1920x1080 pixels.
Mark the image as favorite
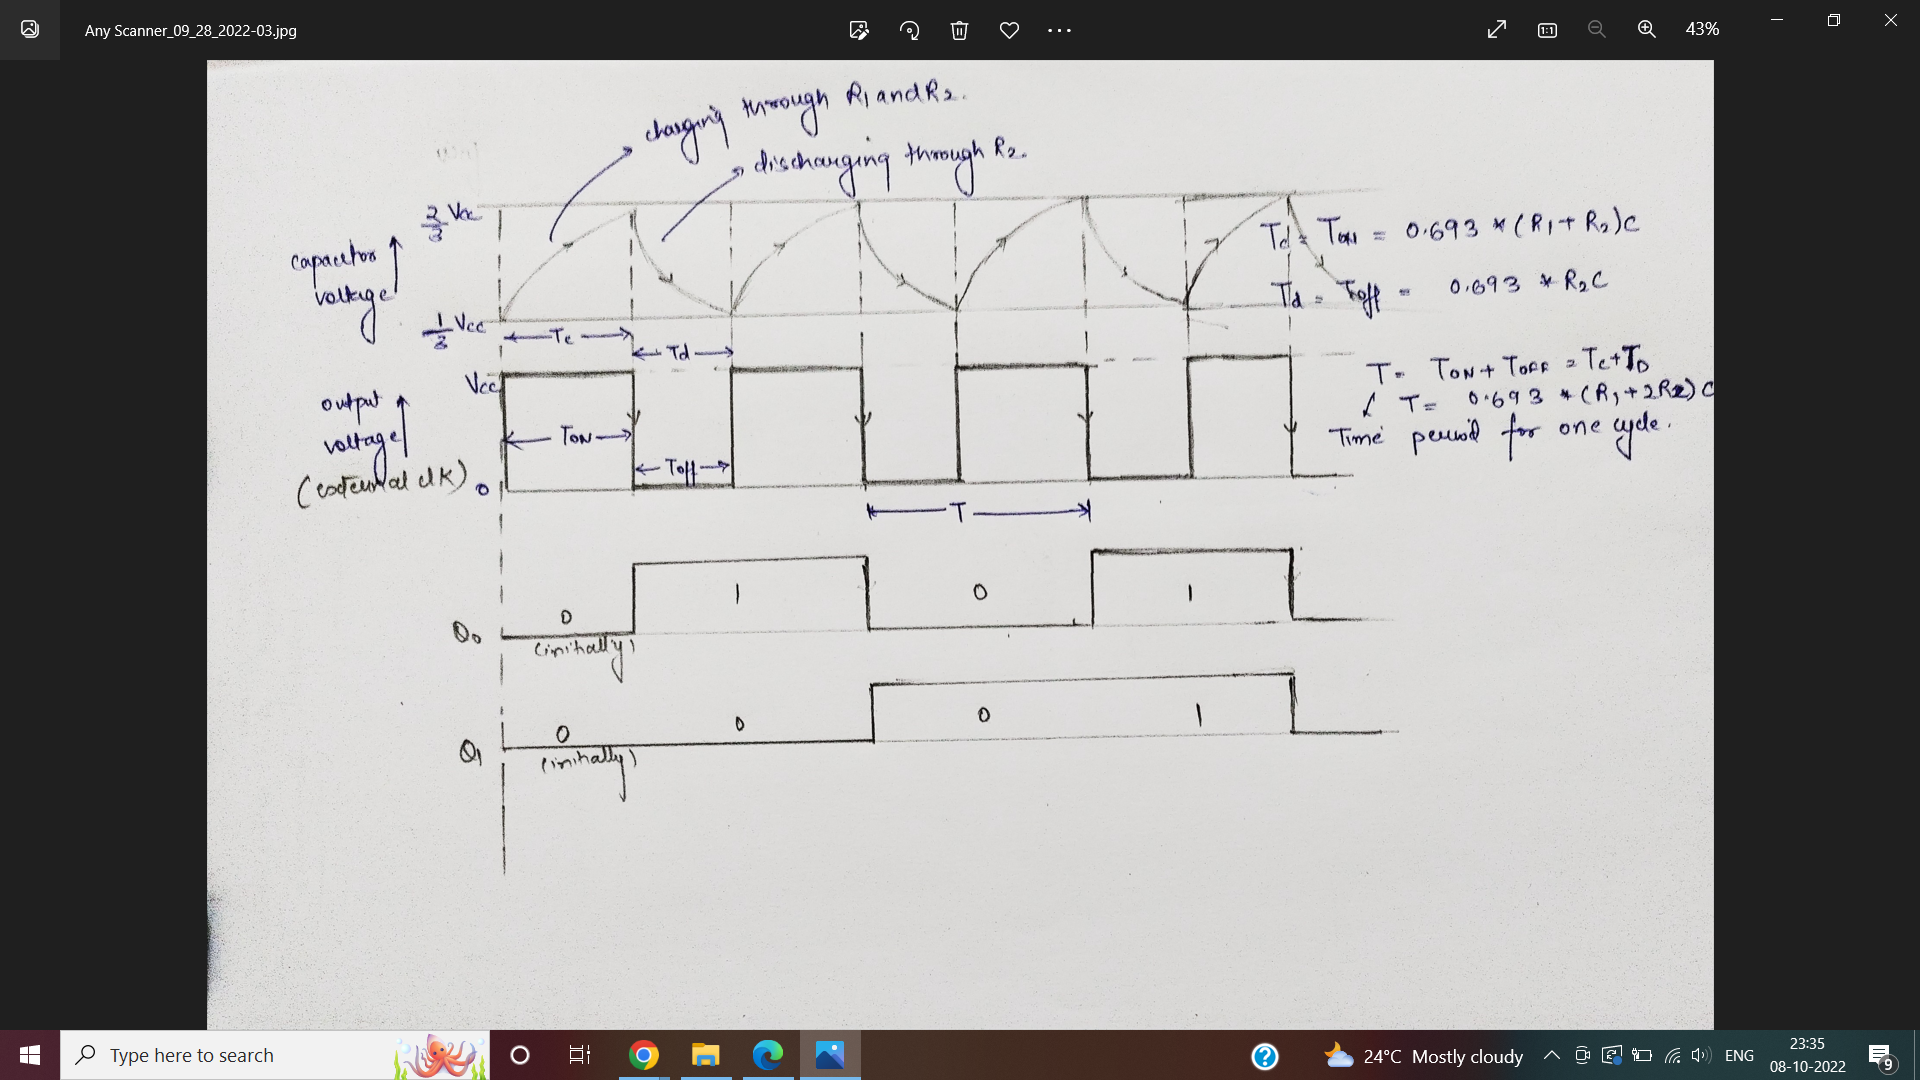coord(1009,30)
